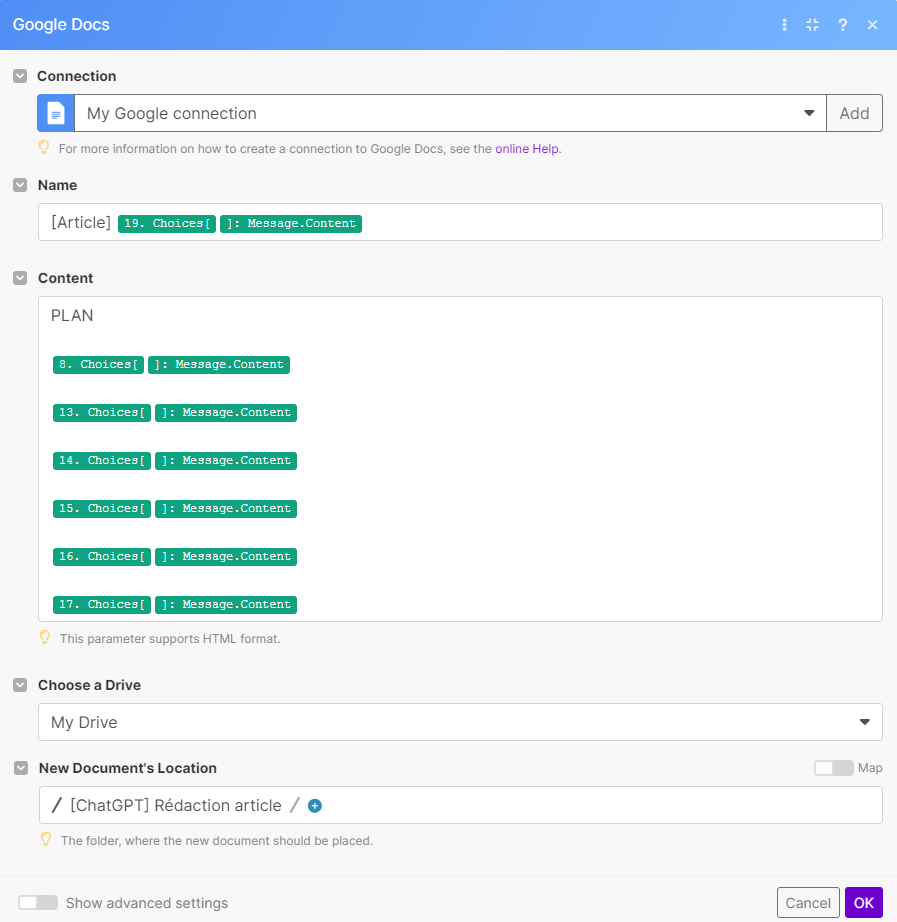Click Message.Content token in row 8
897x922 pixels.
[219, 365]
